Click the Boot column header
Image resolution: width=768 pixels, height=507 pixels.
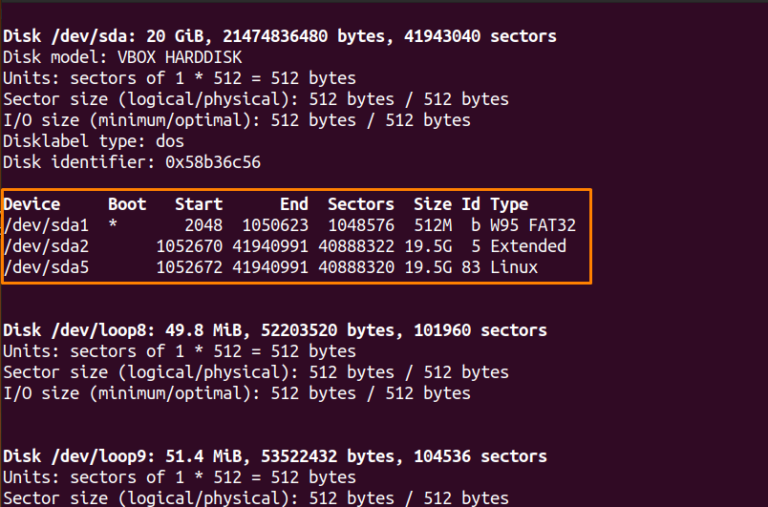pos(127,204)
